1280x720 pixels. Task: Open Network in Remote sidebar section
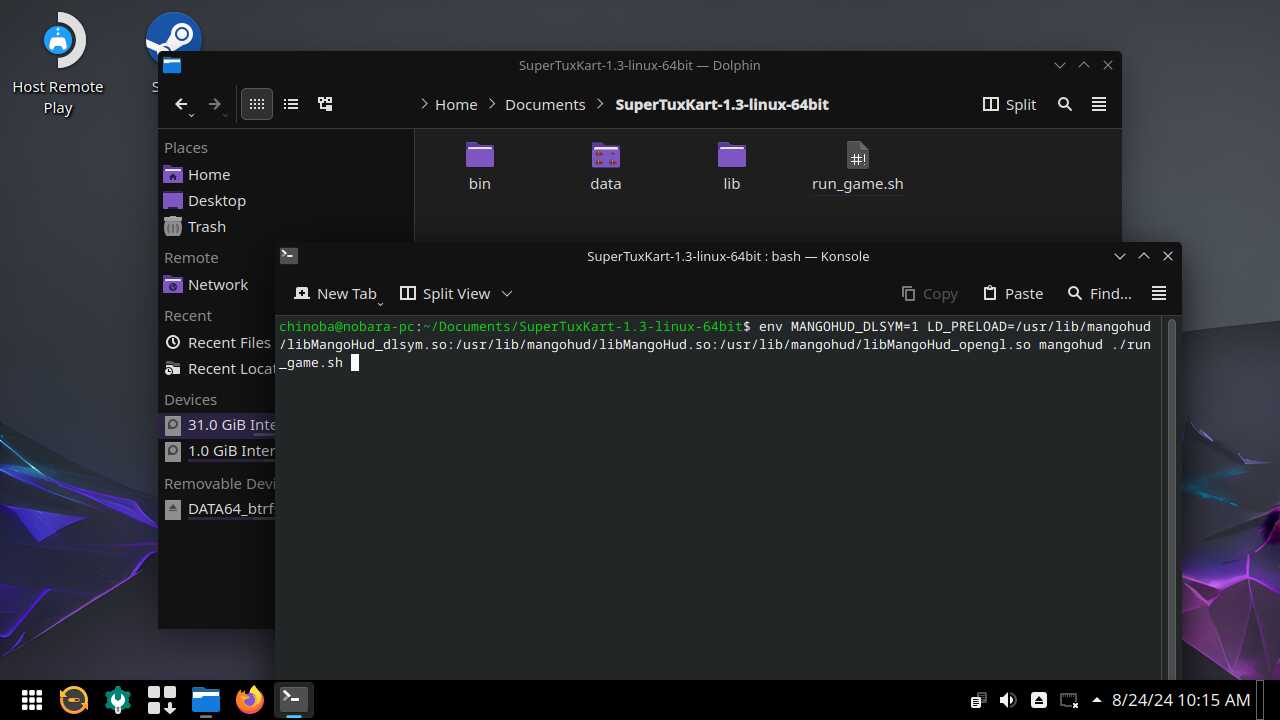(218, 284)
